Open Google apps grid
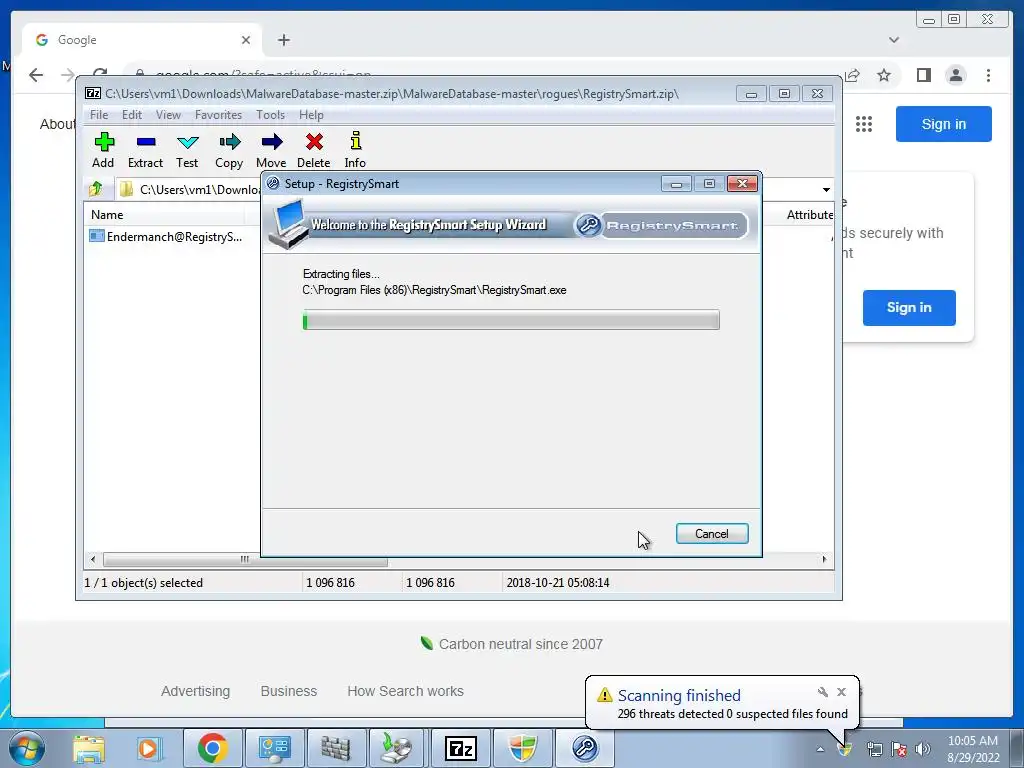This screenshot has height=768, width=1024. tap(864, 124)
